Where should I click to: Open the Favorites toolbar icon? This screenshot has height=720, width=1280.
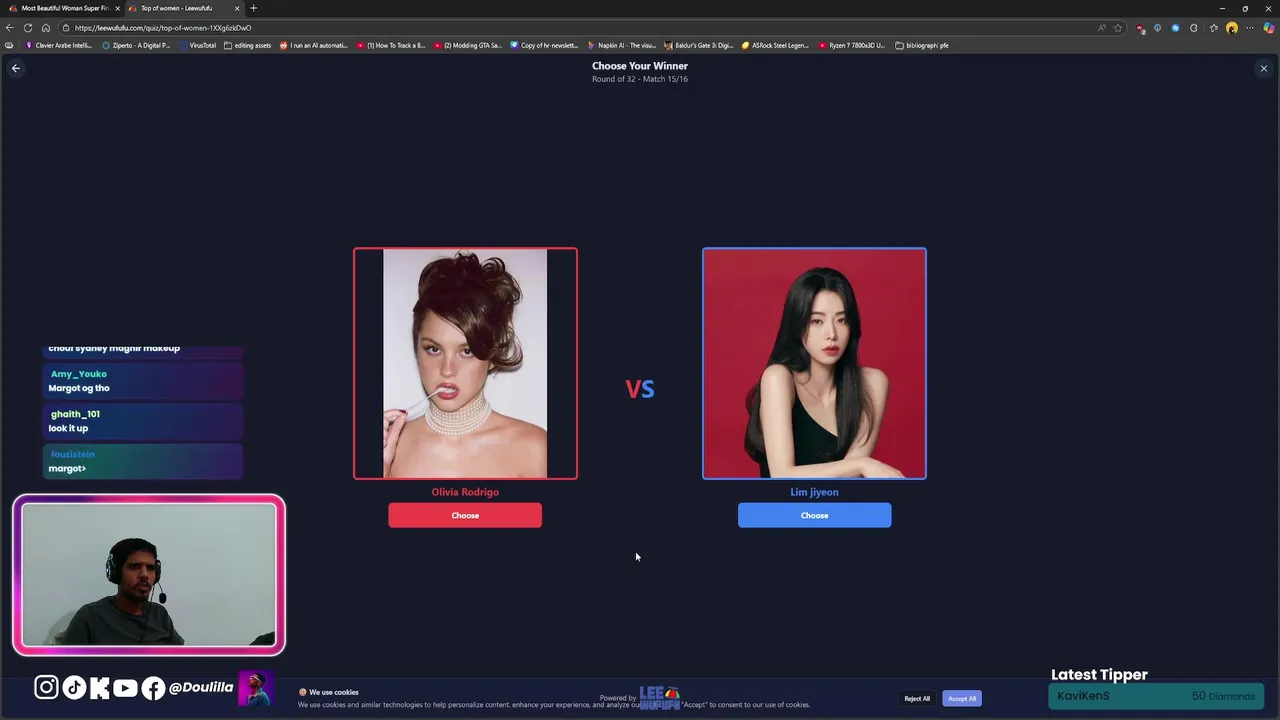(x=1213, y=28)
